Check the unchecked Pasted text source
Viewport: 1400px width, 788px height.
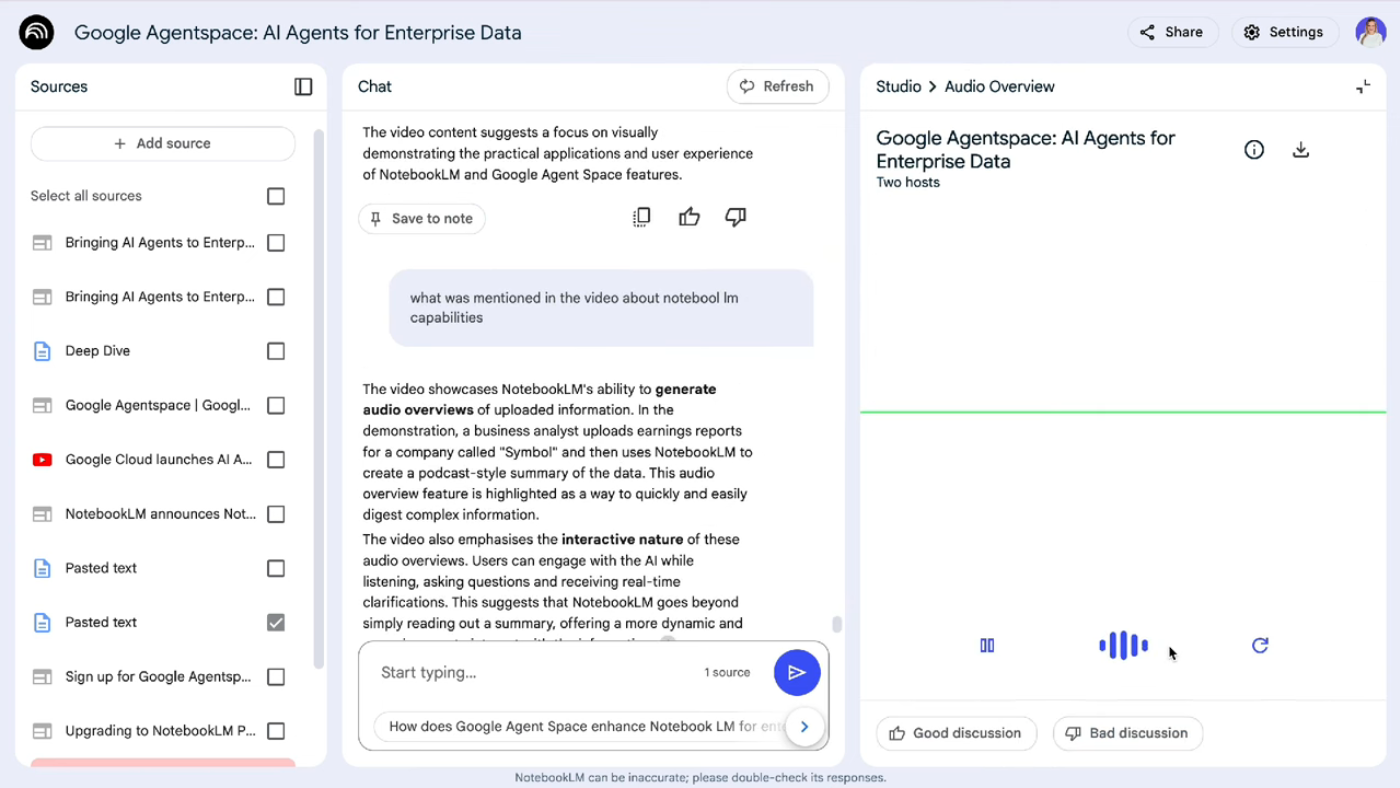pyautogui.click(x=276, y=568)
